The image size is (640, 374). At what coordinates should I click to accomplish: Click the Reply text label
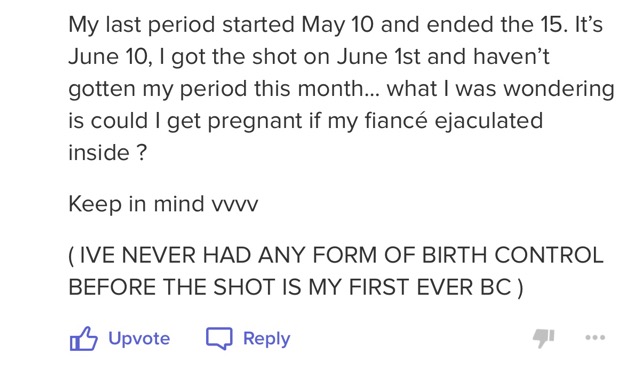[267, 339]
